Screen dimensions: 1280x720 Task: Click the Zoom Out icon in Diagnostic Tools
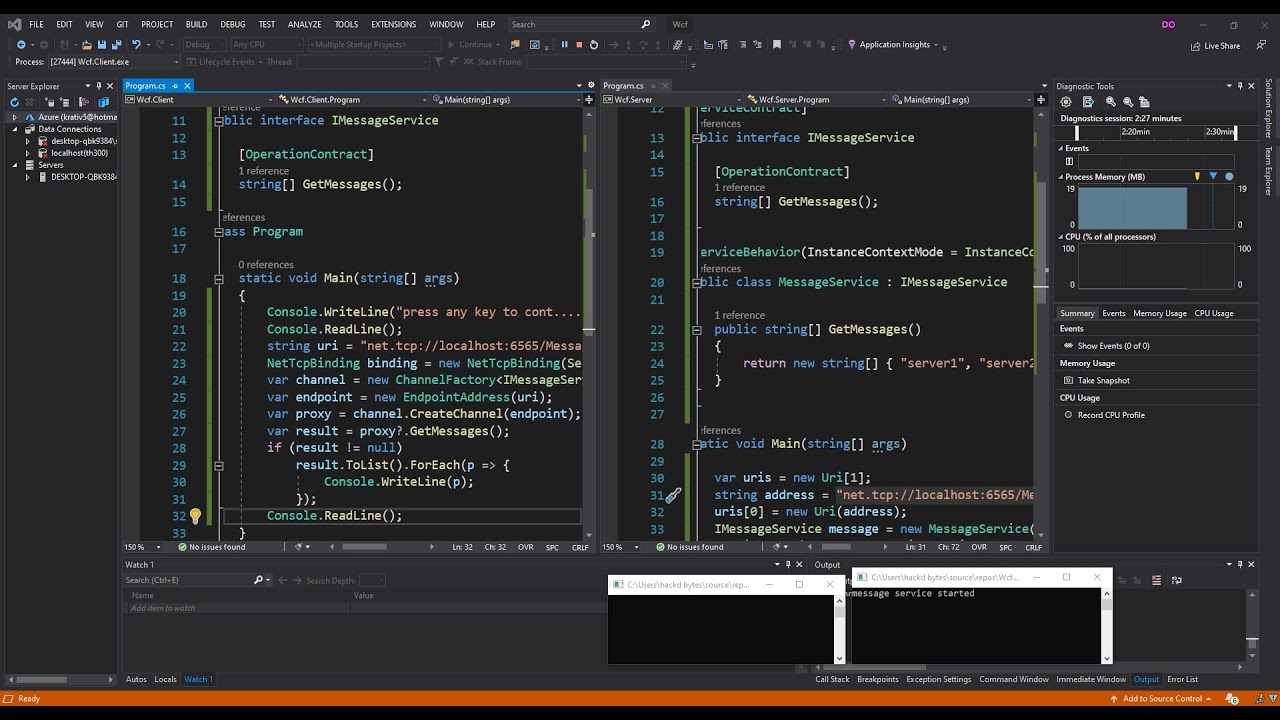[1128, 101]
